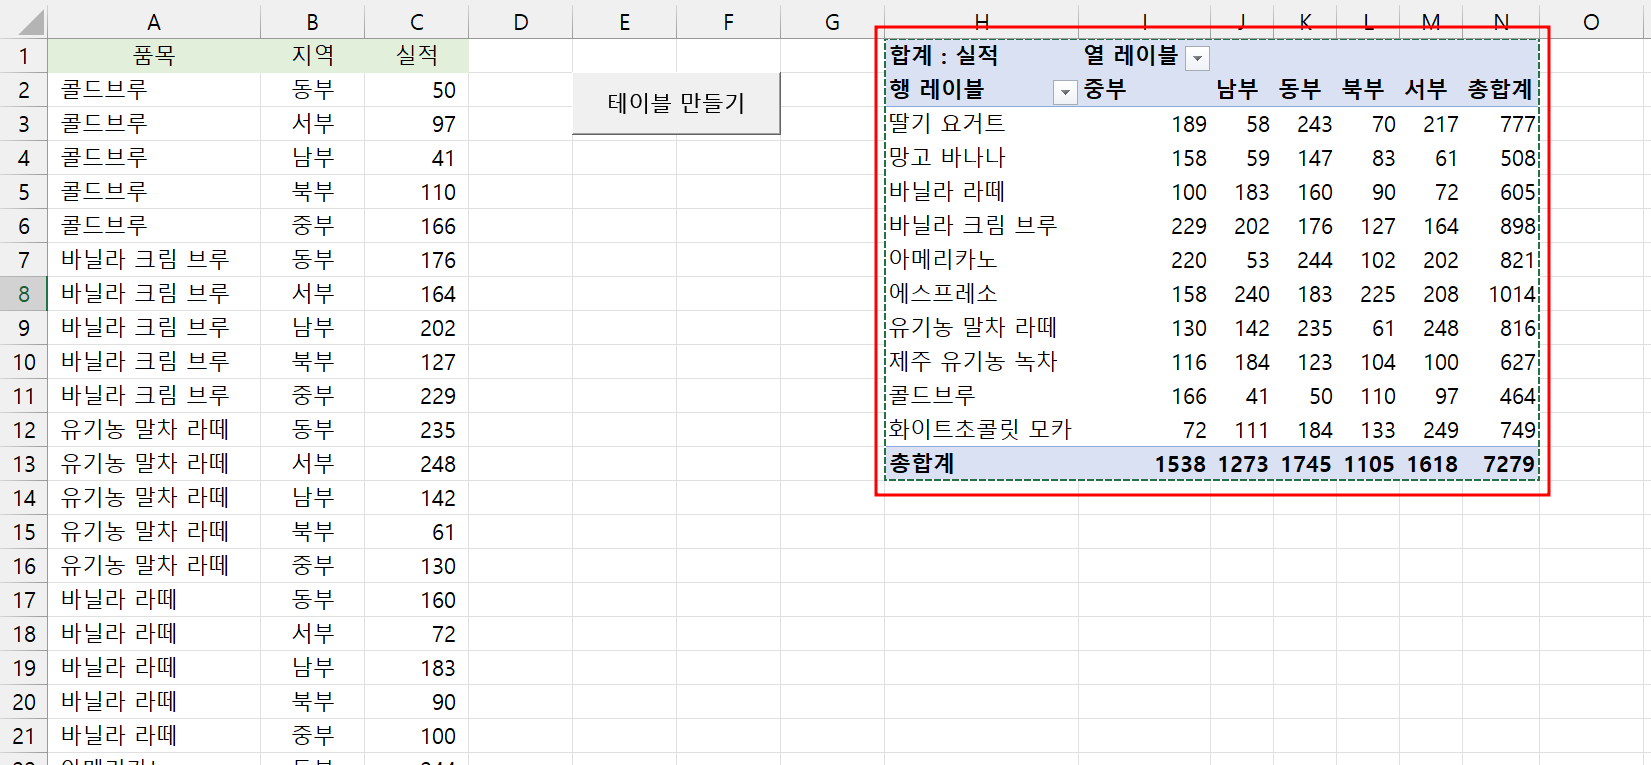Select the 화이트초콜릿 모카 pivot row
The image size is (1651, 765).
click(980, 430)
